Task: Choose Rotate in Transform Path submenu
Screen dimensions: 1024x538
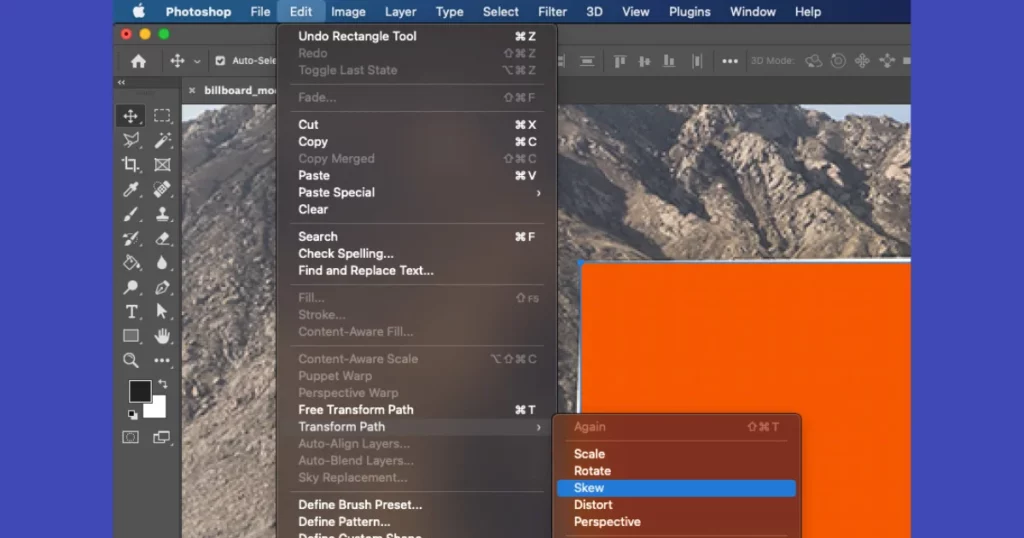Action: pyautogui.click(x=677, y=471)
